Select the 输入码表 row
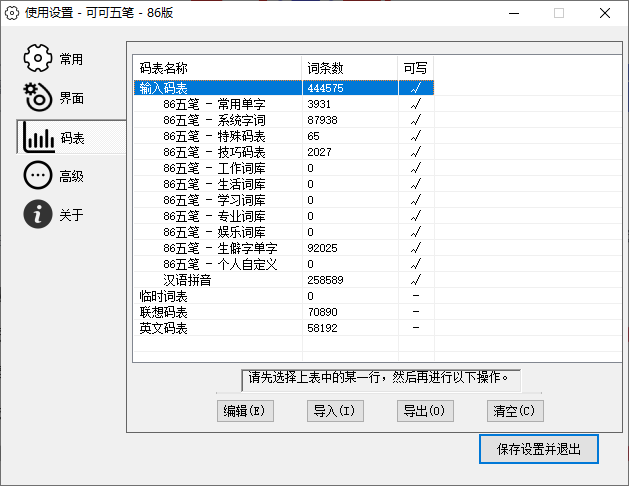The width and height of the screenshot is (629, 486). pyautogui.click(x=284, y=88)
